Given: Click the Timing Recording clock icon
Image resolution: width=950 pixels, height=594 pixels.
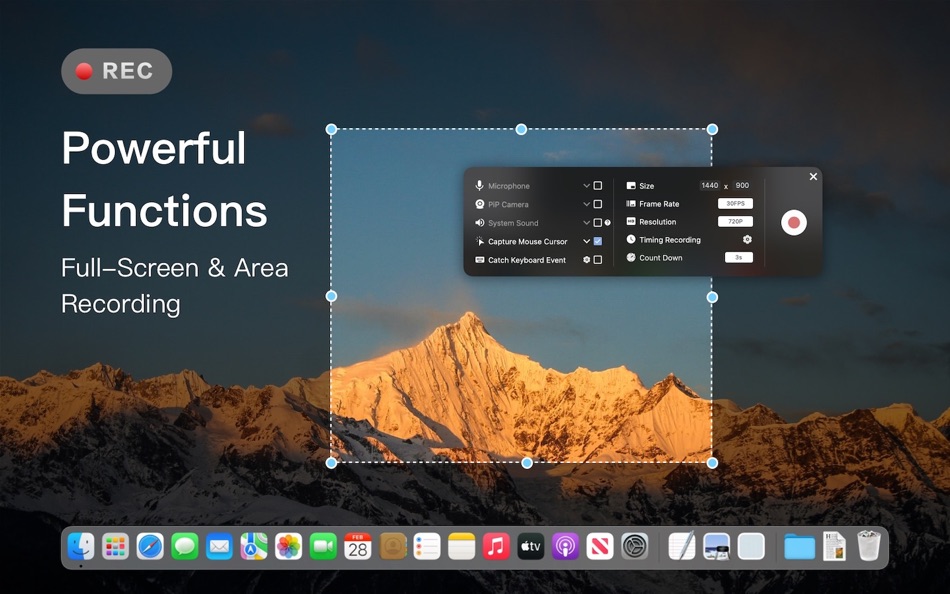Looking at the screenshot, I should pos(631,239).
